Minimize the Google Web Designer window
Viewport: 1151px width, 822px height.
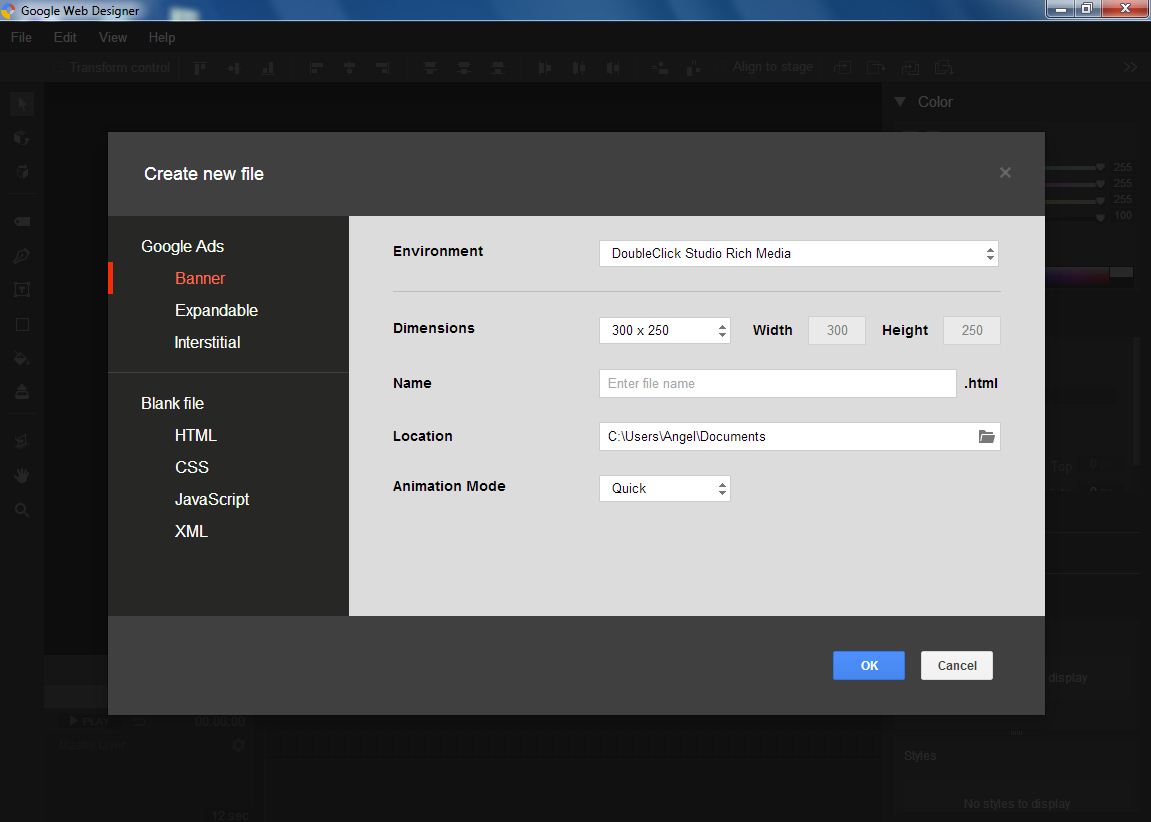pyautogui.click(x=1061, y=9)
